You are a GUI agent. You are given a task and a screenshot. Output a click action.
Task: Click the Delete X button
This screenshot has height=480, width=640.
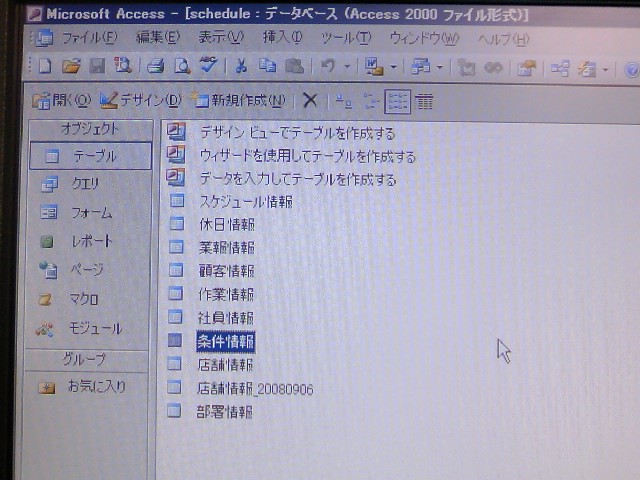coord(310,100)
